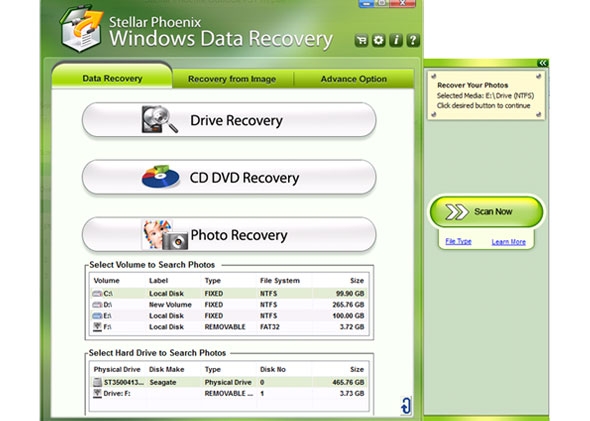Select the D:\ New Volume row

pos(228,304)
